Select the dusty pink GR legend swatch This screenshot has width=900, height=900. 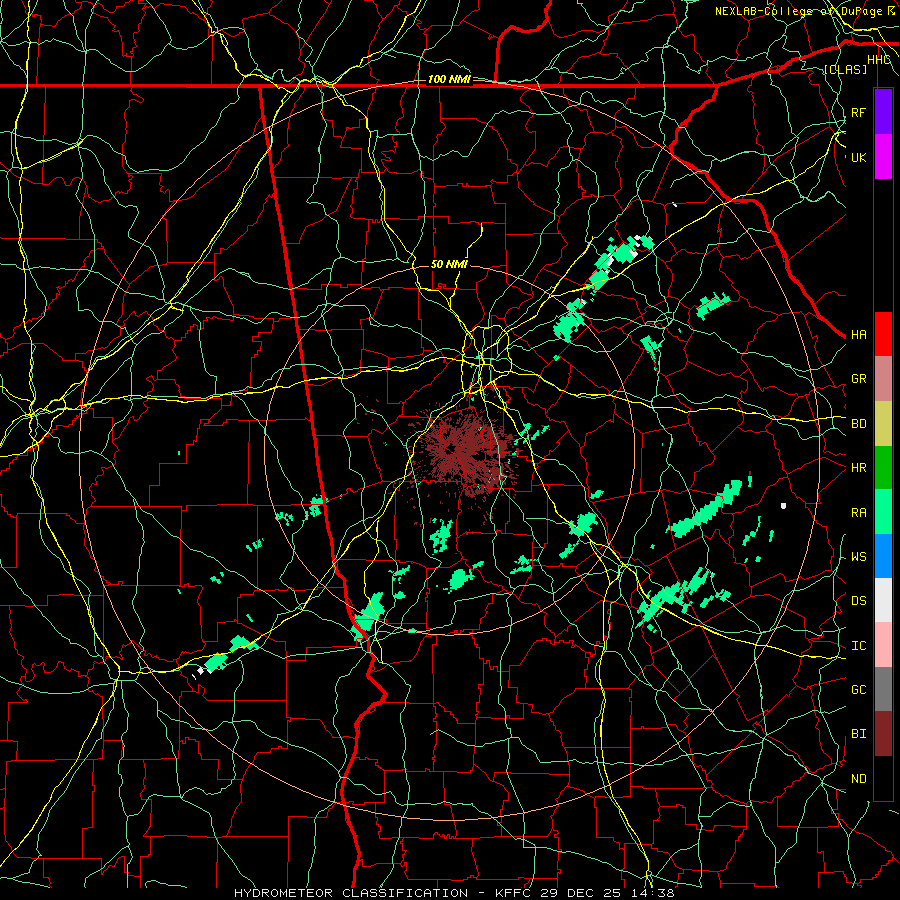[x=883, y=379]
